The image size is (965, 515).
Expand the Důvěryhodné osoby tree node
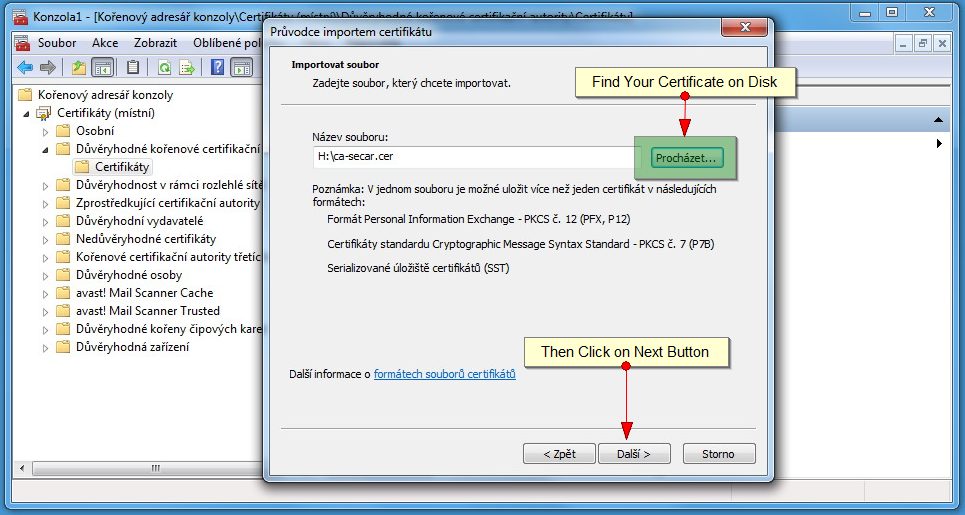click(x=45, y=275)
